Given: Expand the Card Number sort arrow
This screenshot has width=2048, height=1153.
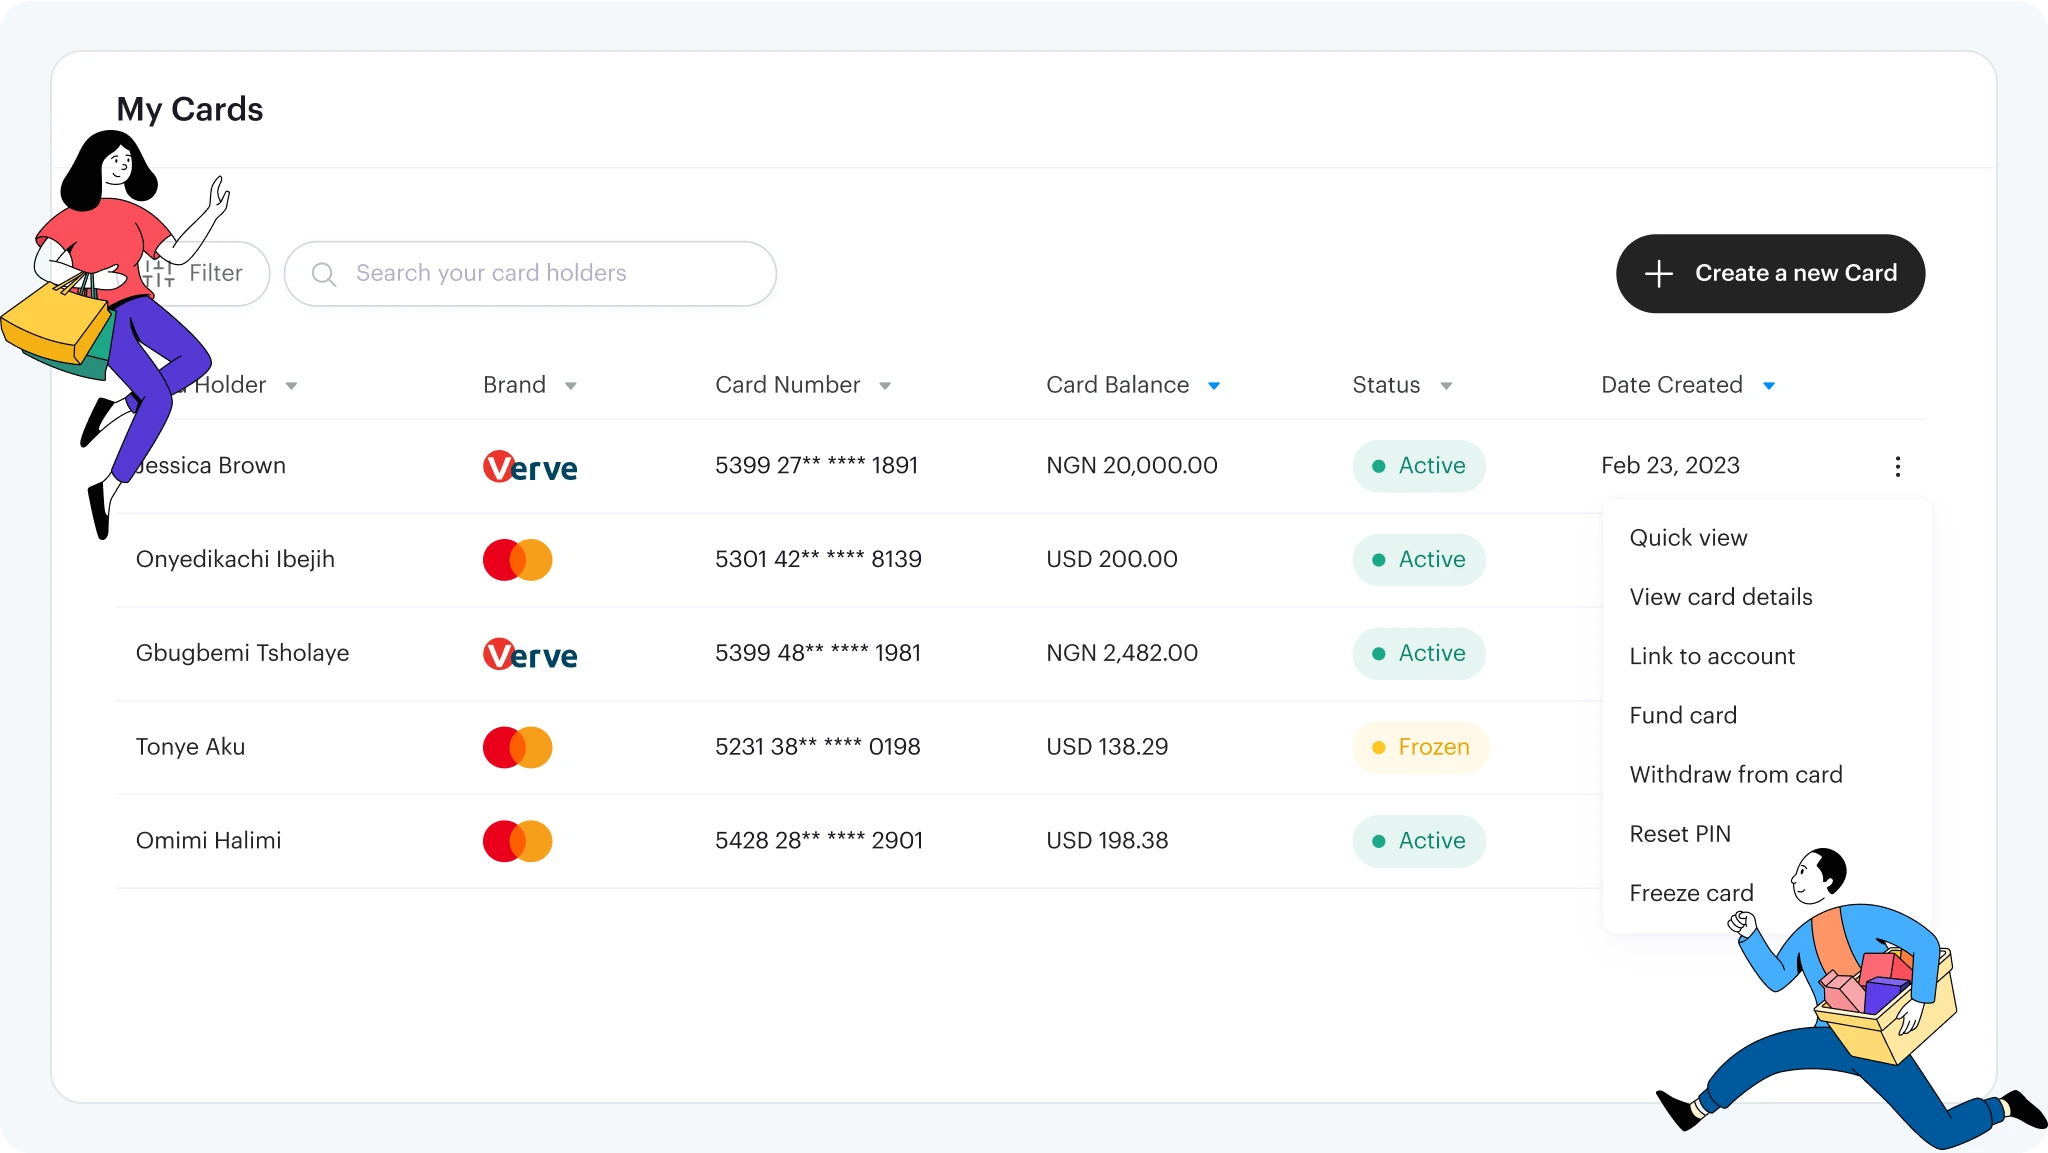Looking at the screenshot, I should 885,386.
